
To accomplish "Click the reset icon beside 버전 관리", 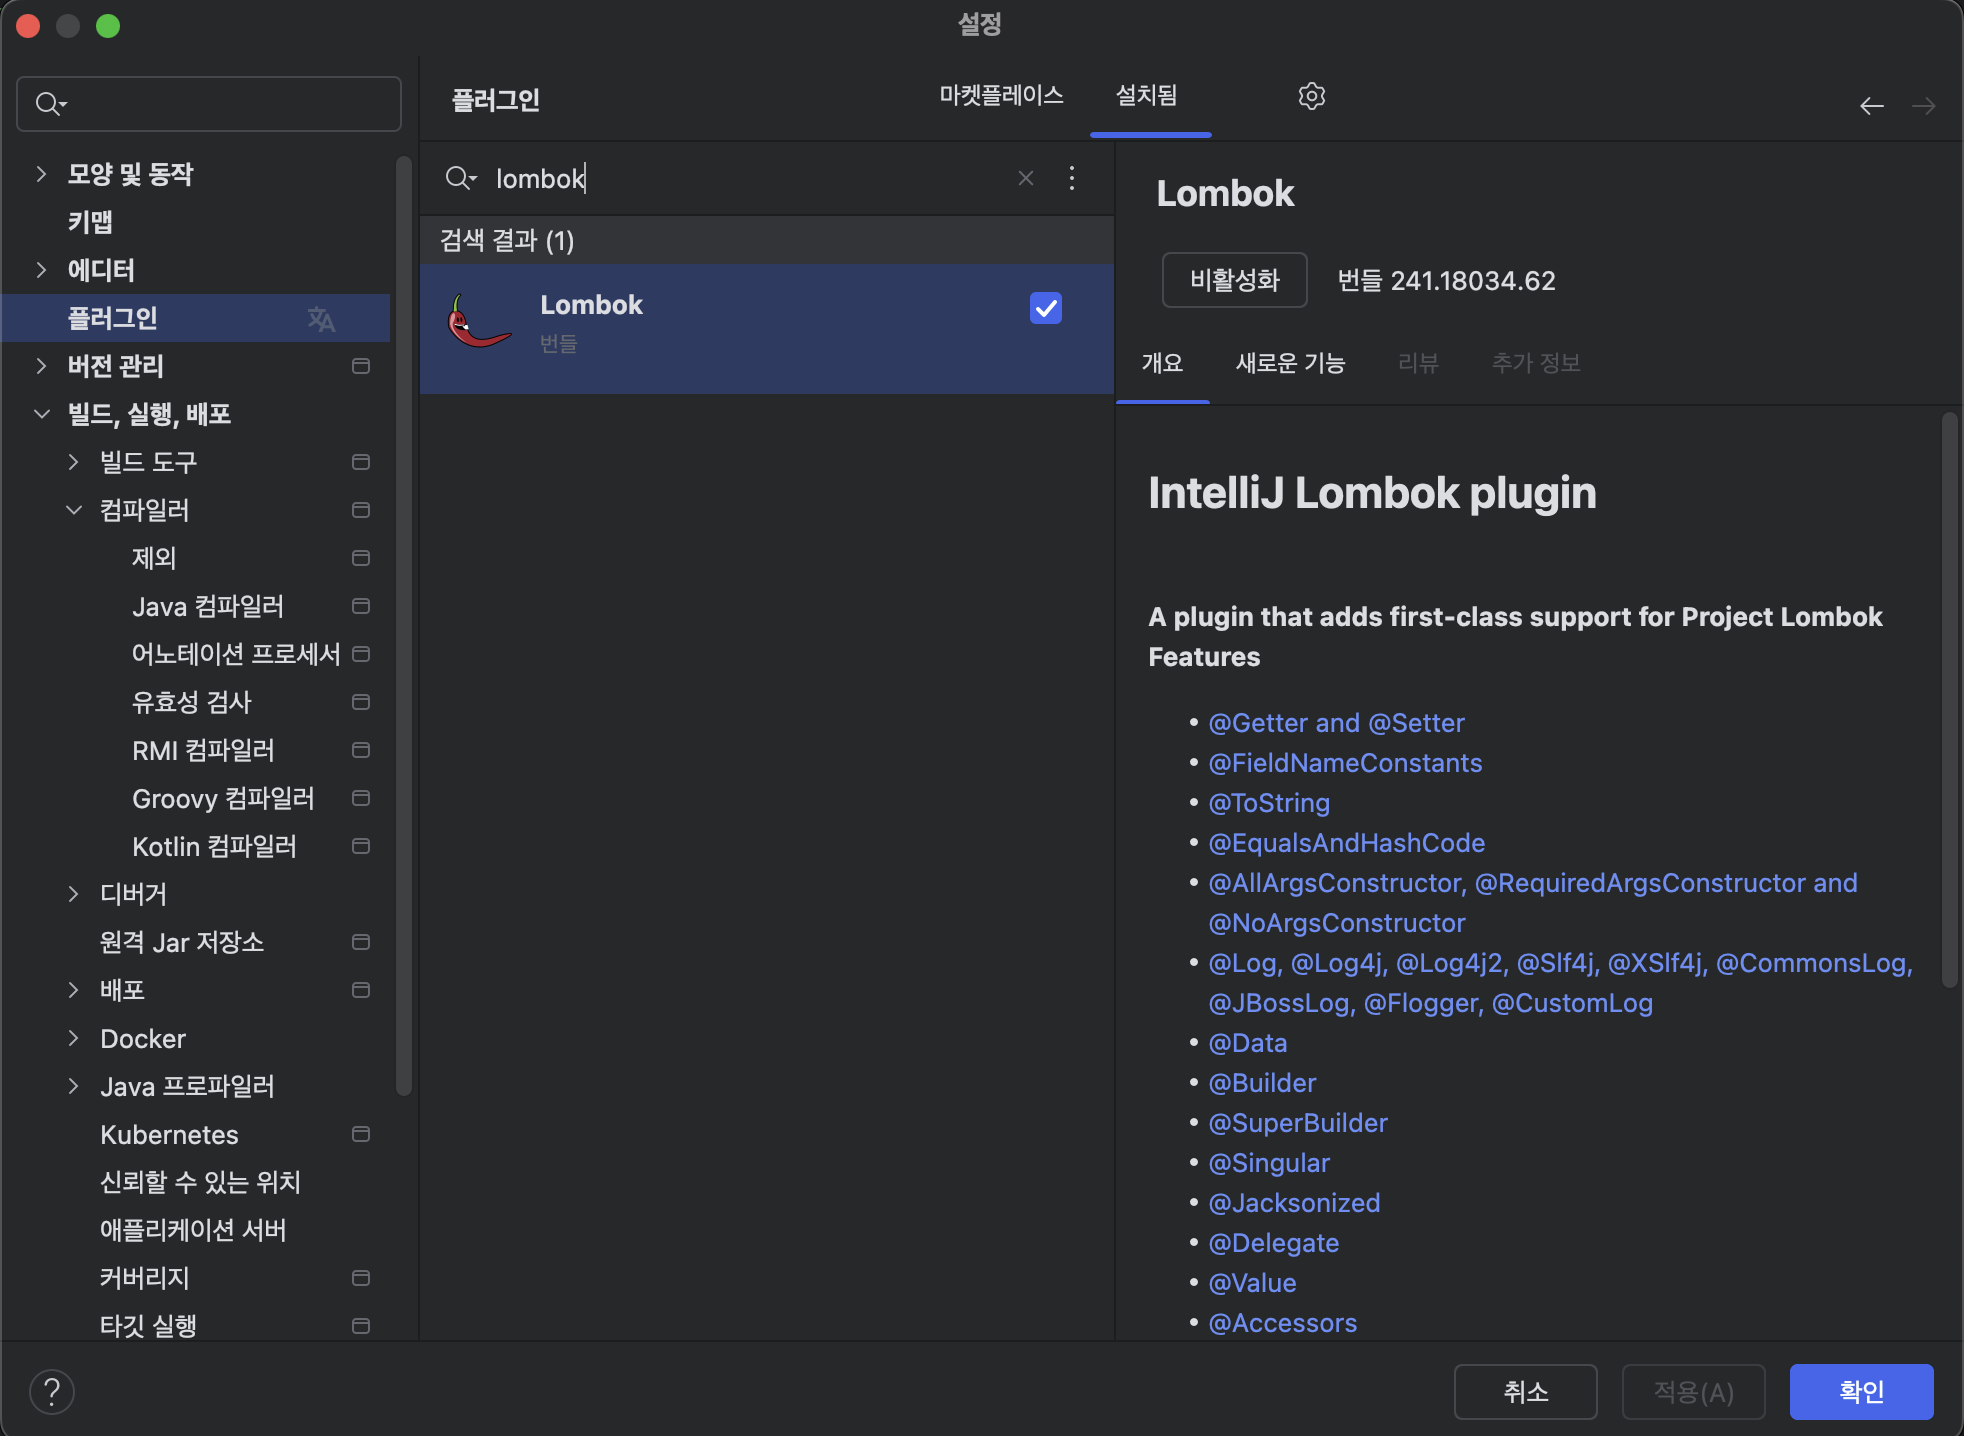I will 359,366.
